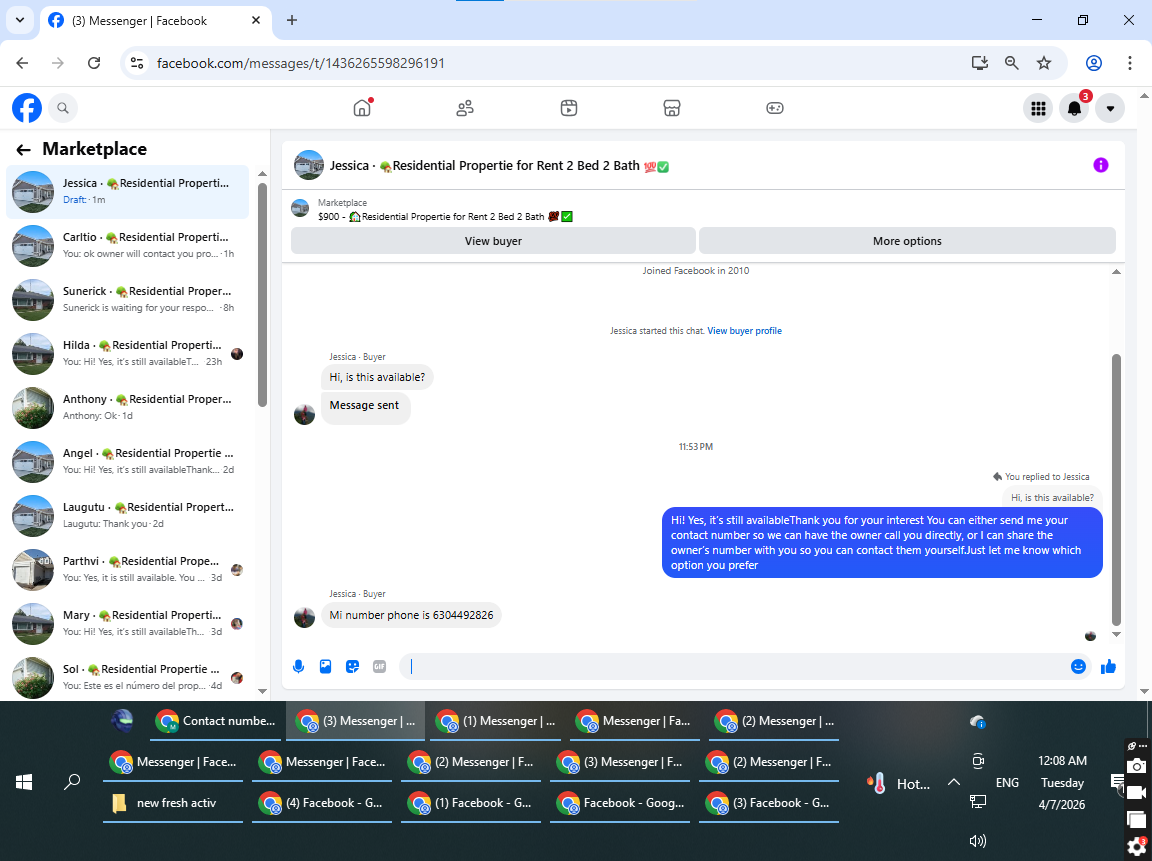This screenshot has height=861, width=1152.
Task: Record a voice clip with microphone
Action: pyautogui.click(x=298, y=666)
